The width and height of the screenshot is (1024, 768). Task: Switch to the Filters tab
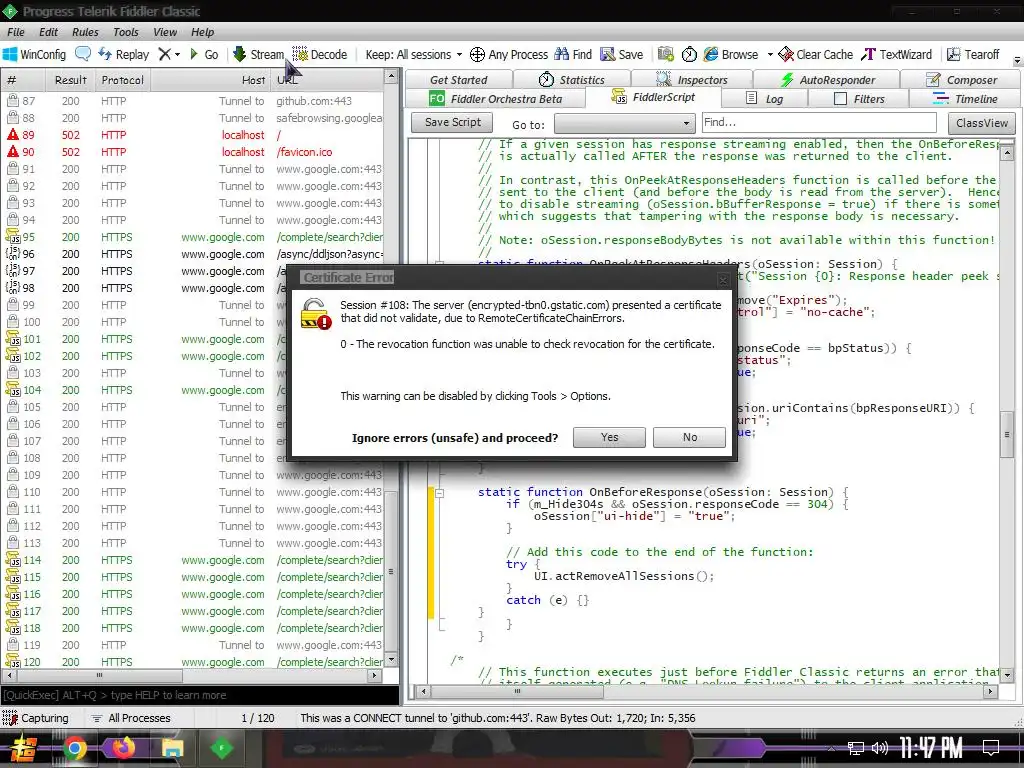pyautogui.click(x=859, y=99)
